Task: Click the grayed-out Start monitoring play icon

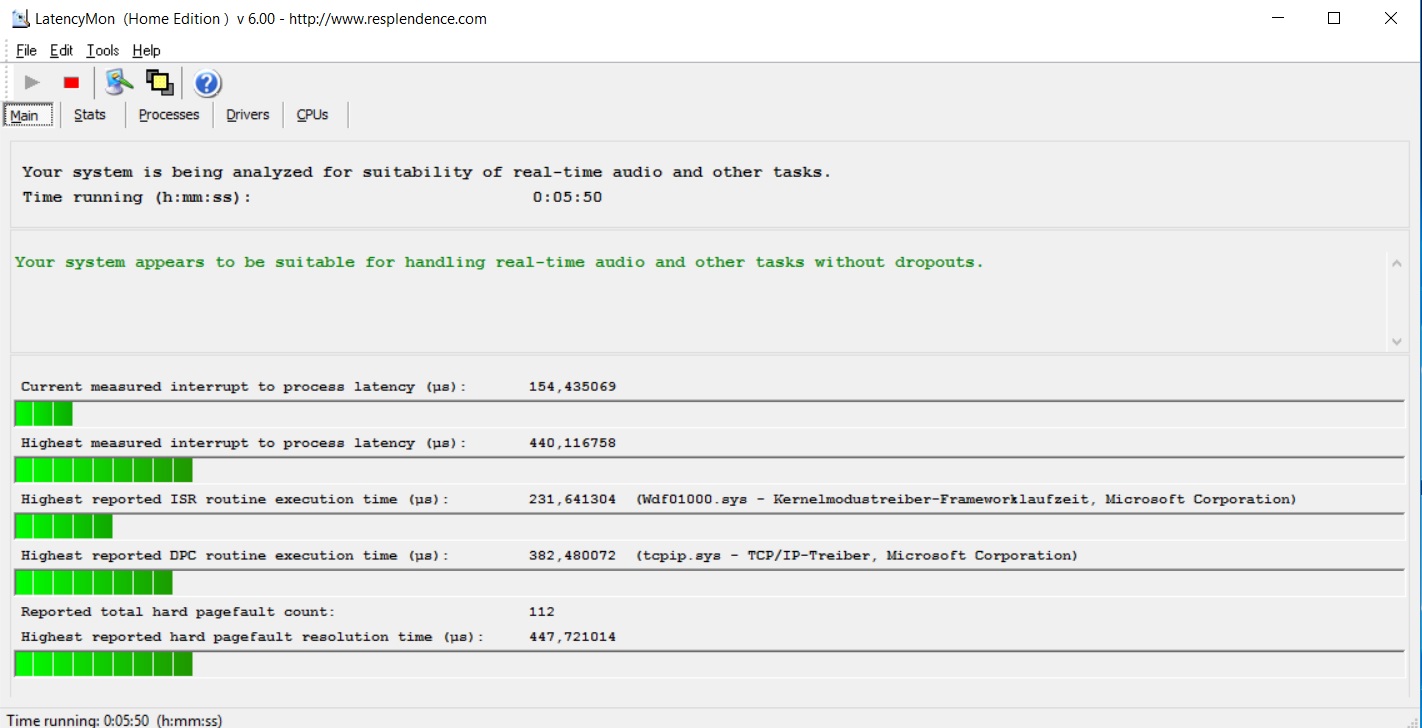Action: [x=32, y=83]
